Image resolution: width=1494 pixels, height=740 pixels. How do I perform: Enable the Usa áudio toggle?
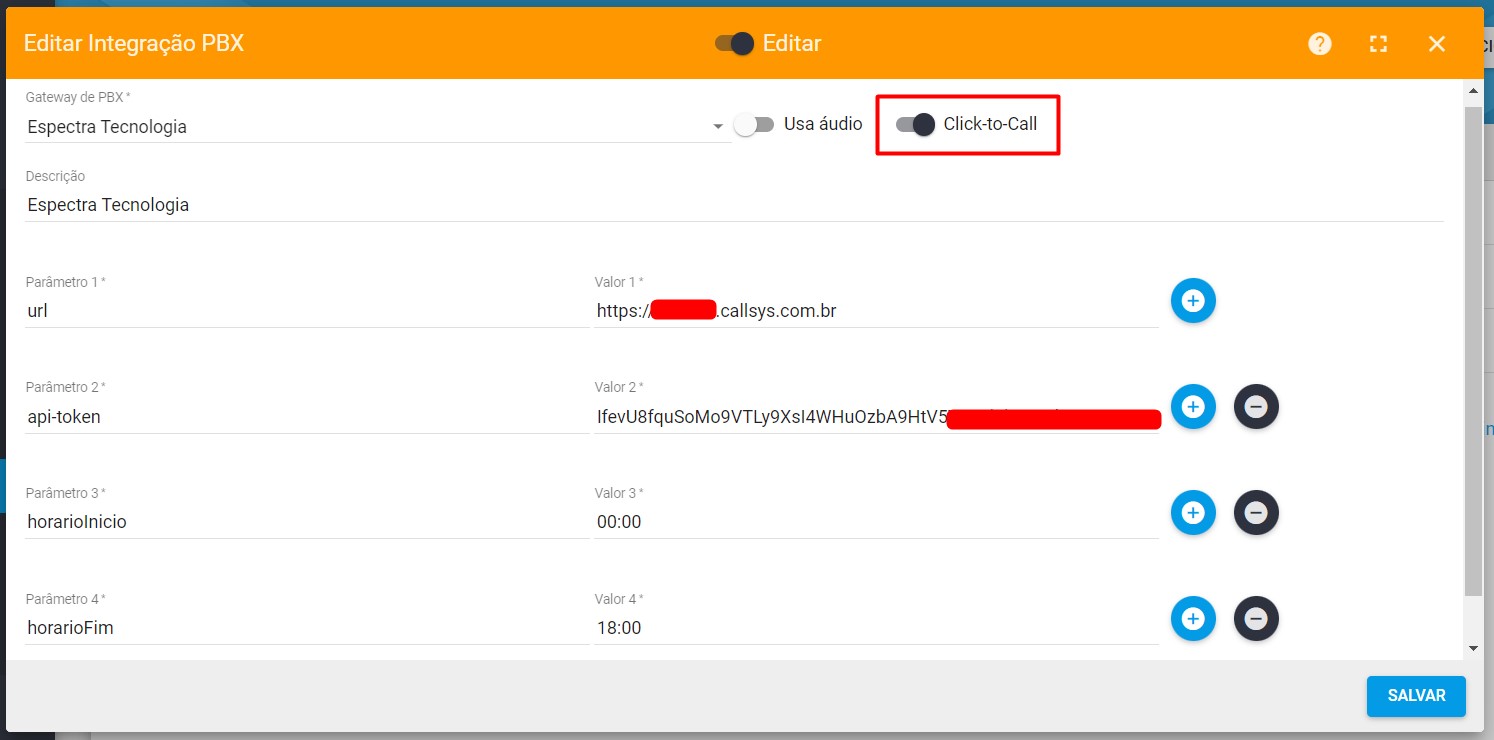pyautogui.click(x=755, y=124)
